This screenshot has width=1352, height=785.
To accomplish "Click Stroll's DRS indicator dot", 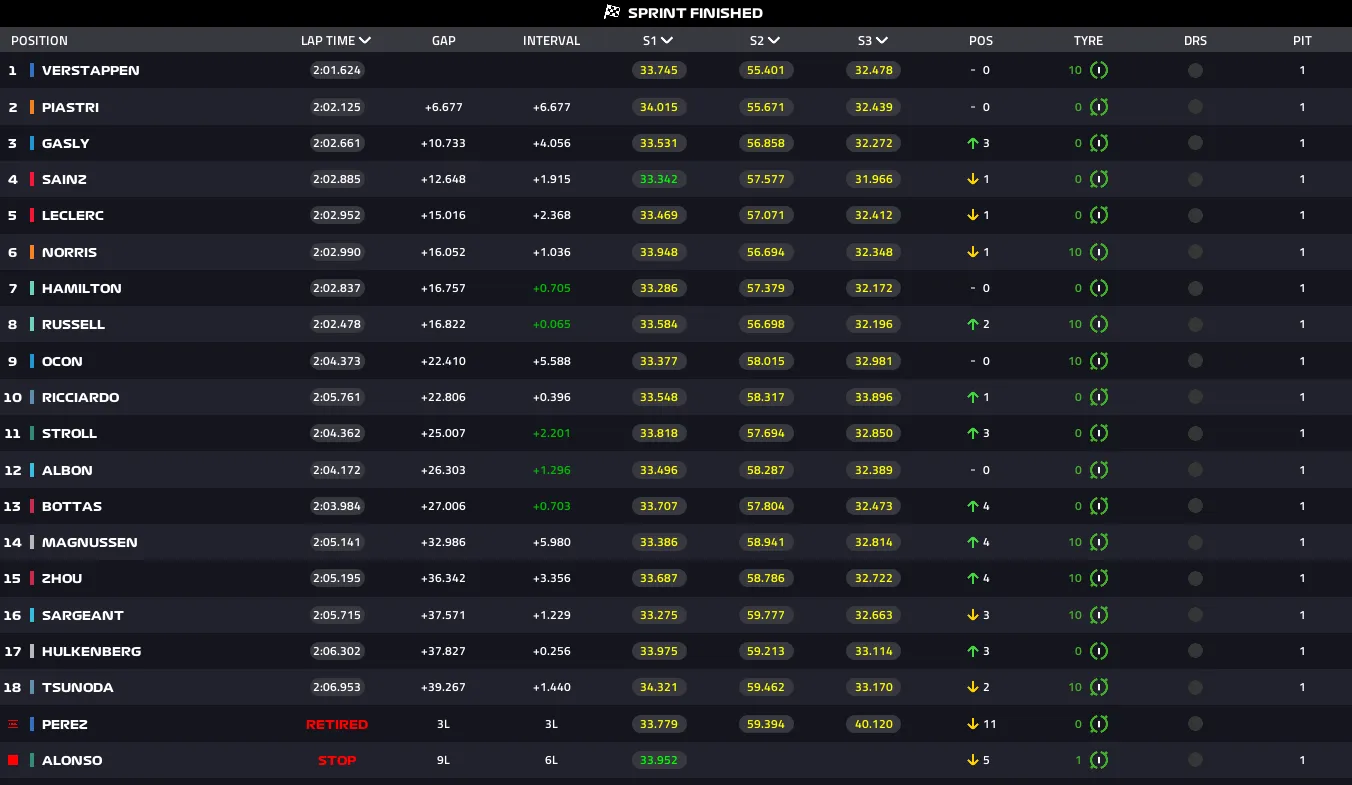I will [x=1195, y=433].
